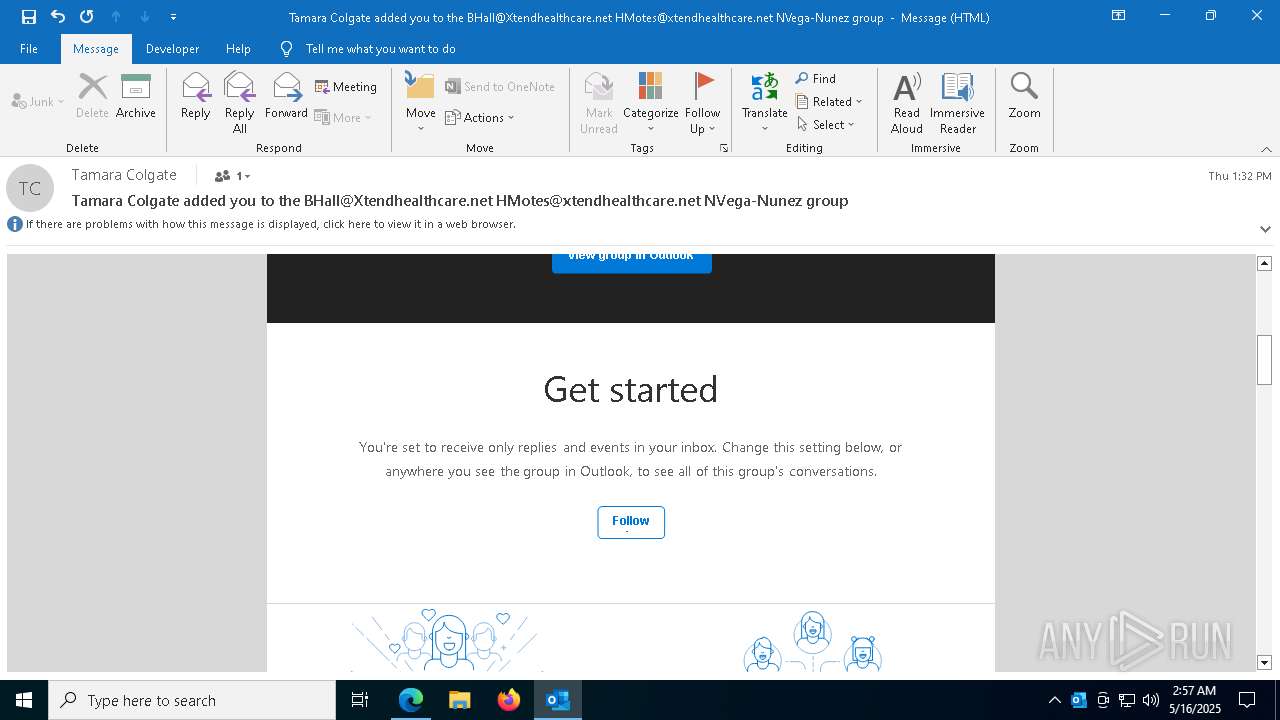Archive this message
The image size is (1280, 720).
coord(136,97)
